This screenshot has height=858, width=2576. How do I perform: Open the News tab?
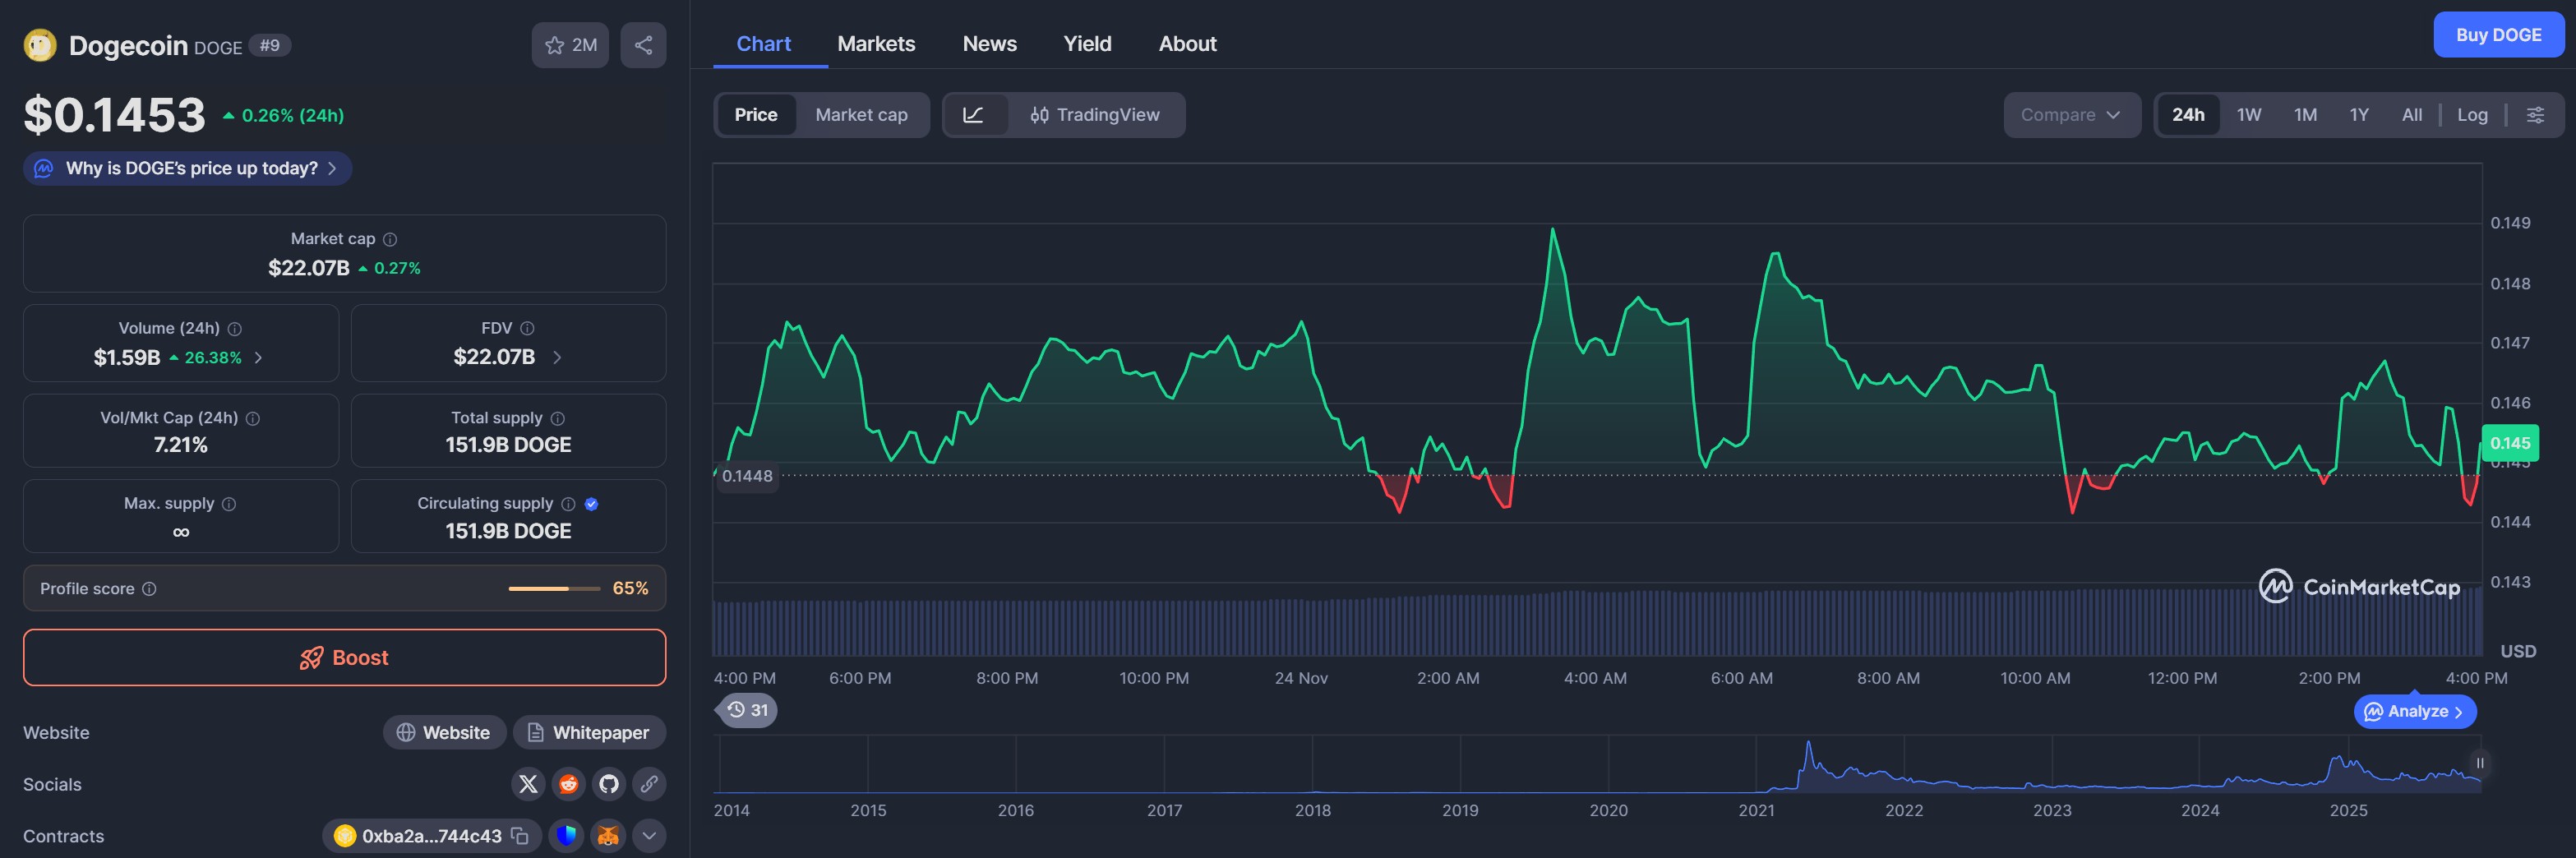tap(989, 44)
